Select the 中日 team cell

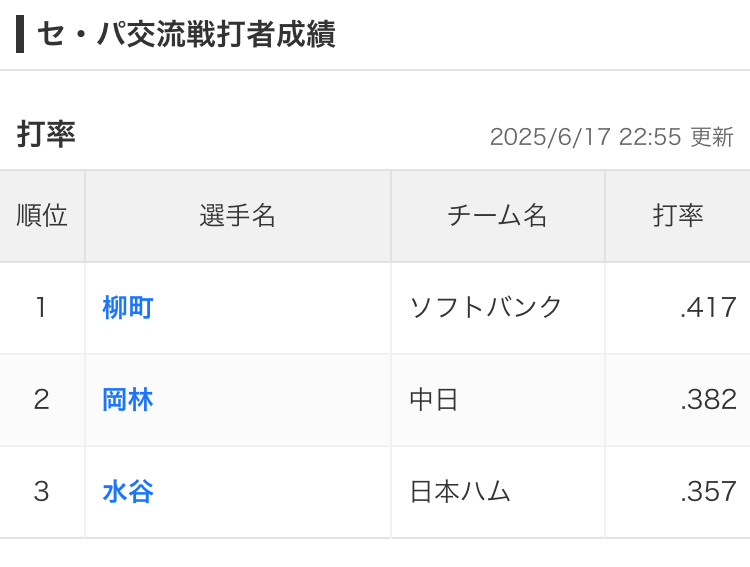[x=434, y=400]
